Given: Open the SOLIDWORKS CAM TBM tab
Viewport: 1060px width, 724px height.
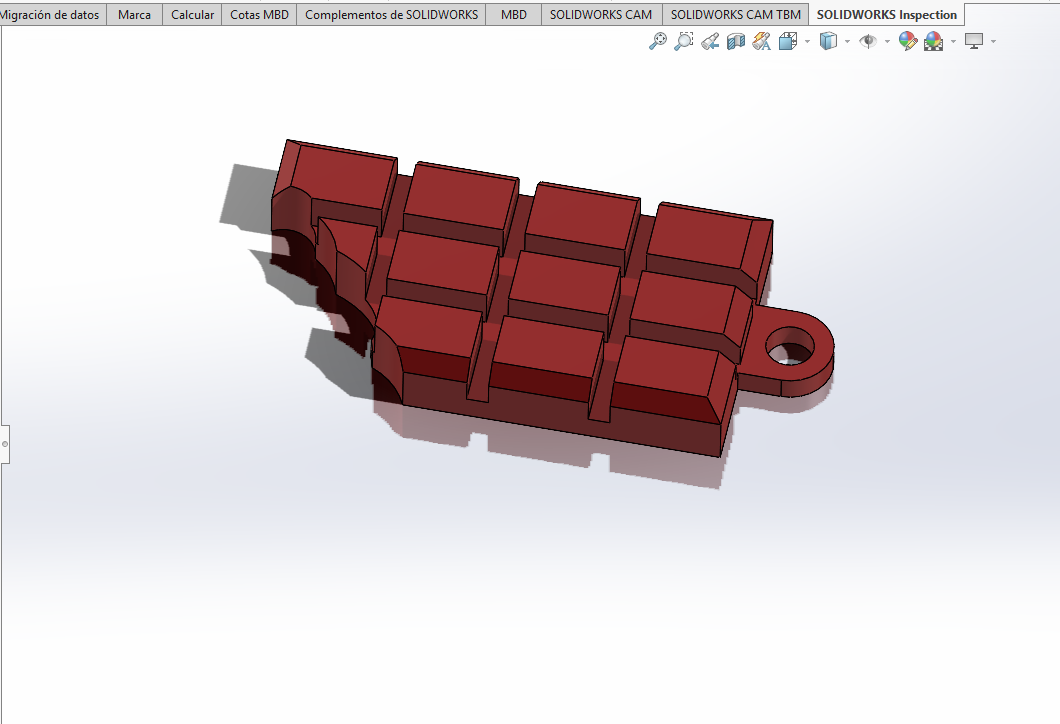Looking at the screenshot, I should [736, 14].
